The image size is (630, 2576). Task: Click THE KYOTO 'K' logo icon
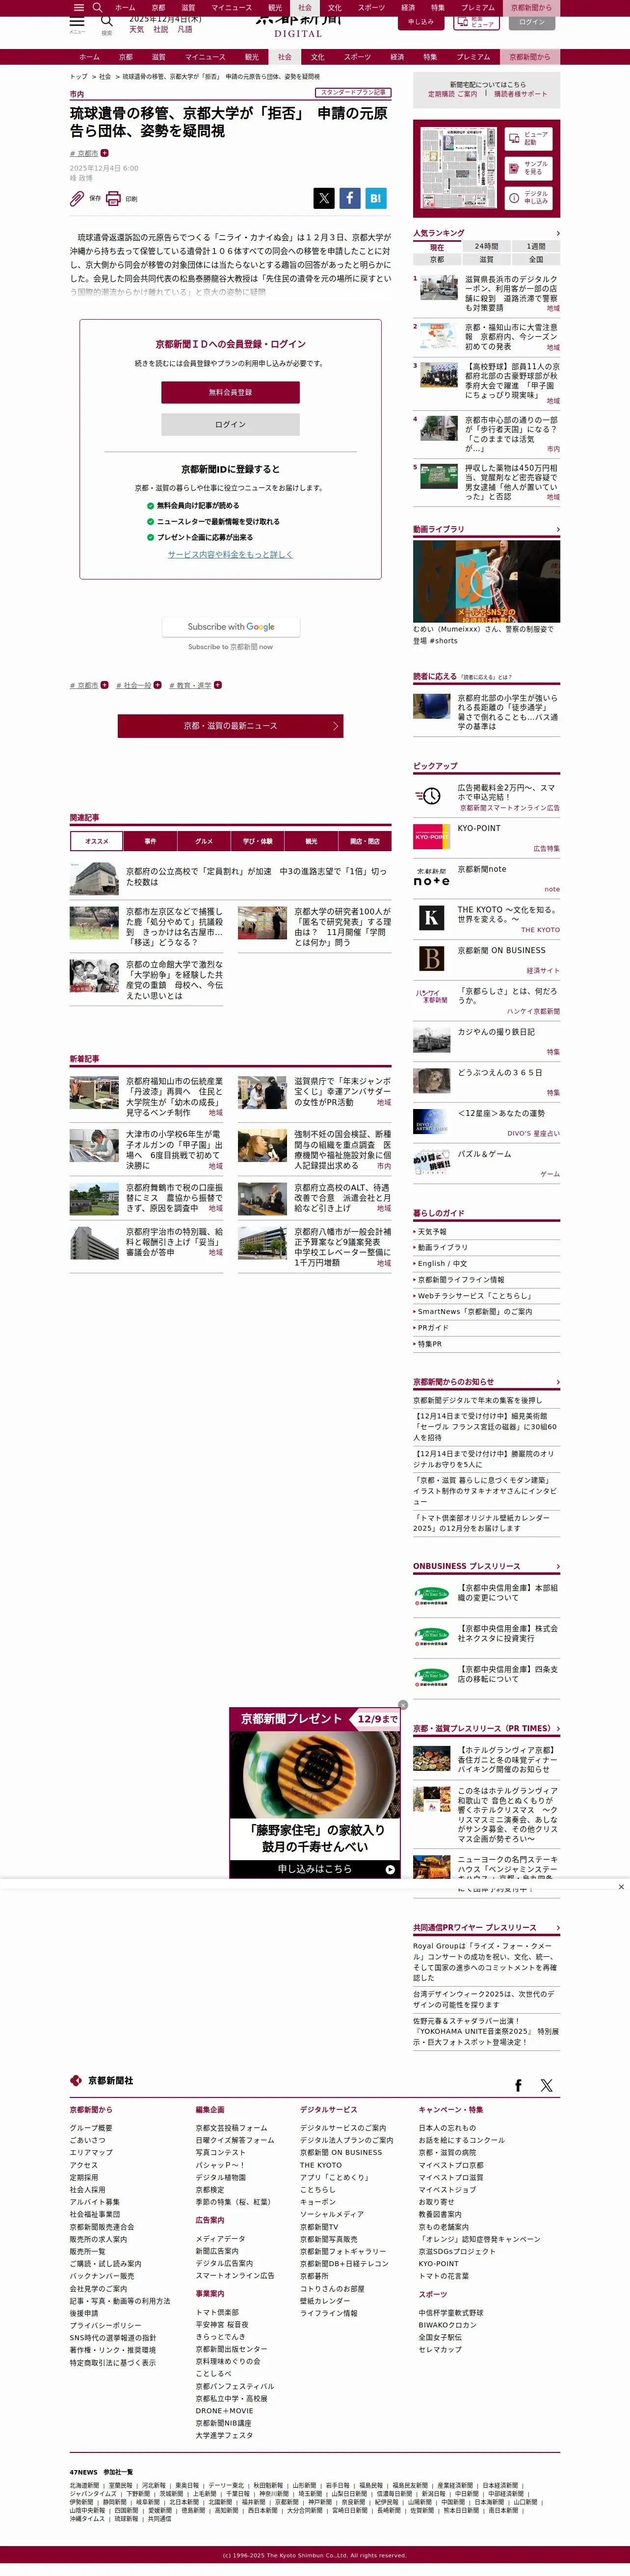(x=431, y=918)
